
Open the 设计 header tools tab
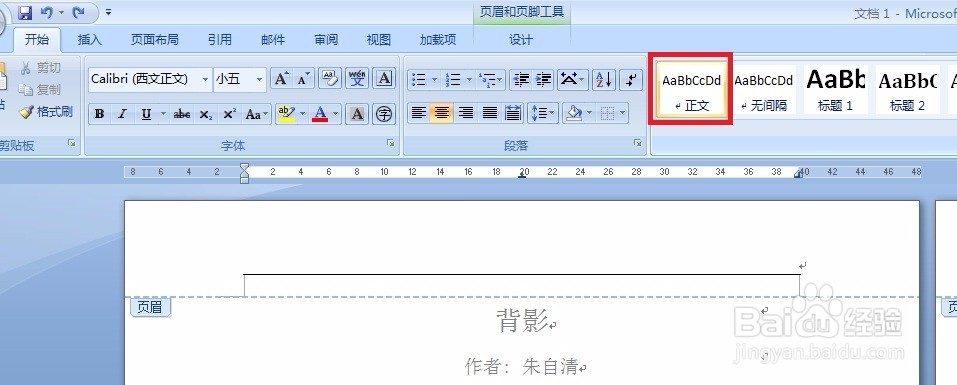pos(521,40)
